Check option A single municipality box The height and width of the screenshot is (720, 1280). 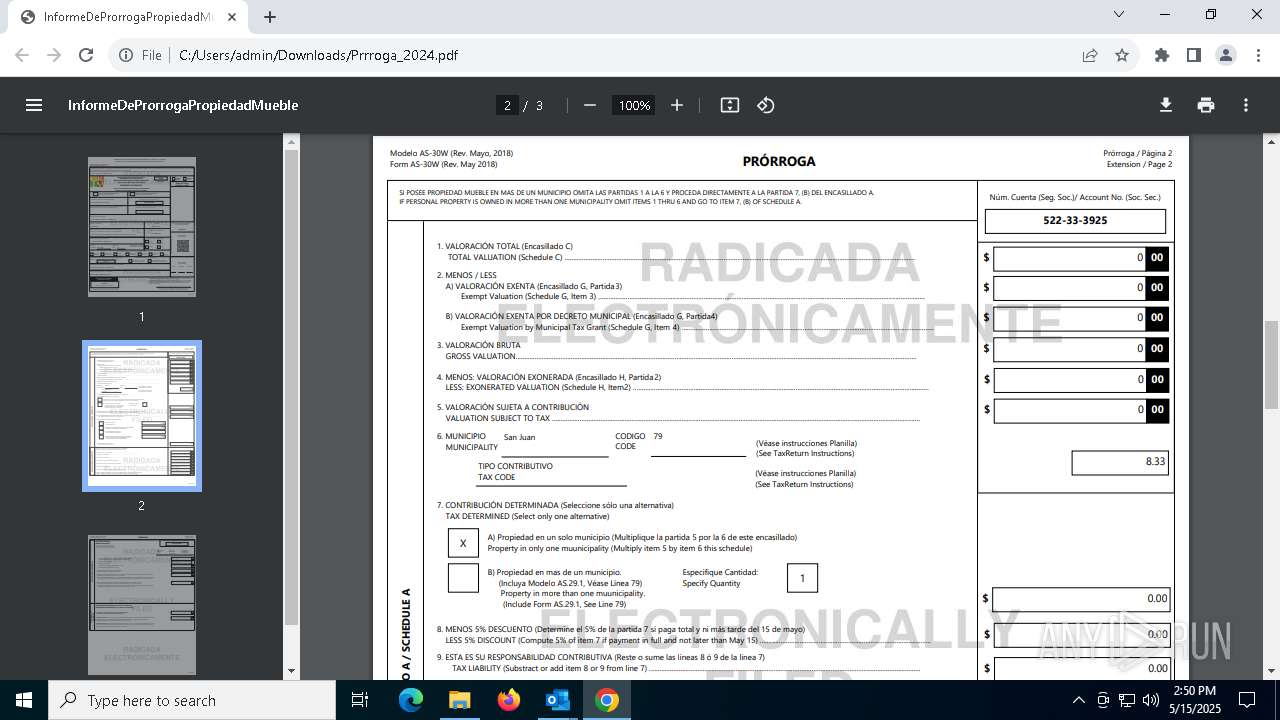pyautogui.click(x=463, y=543)
